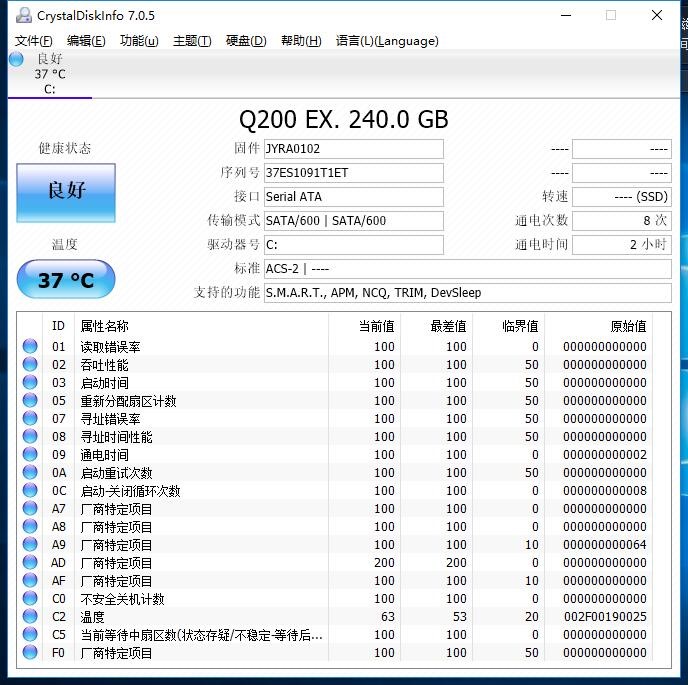Click status icon for row A9

30,544
